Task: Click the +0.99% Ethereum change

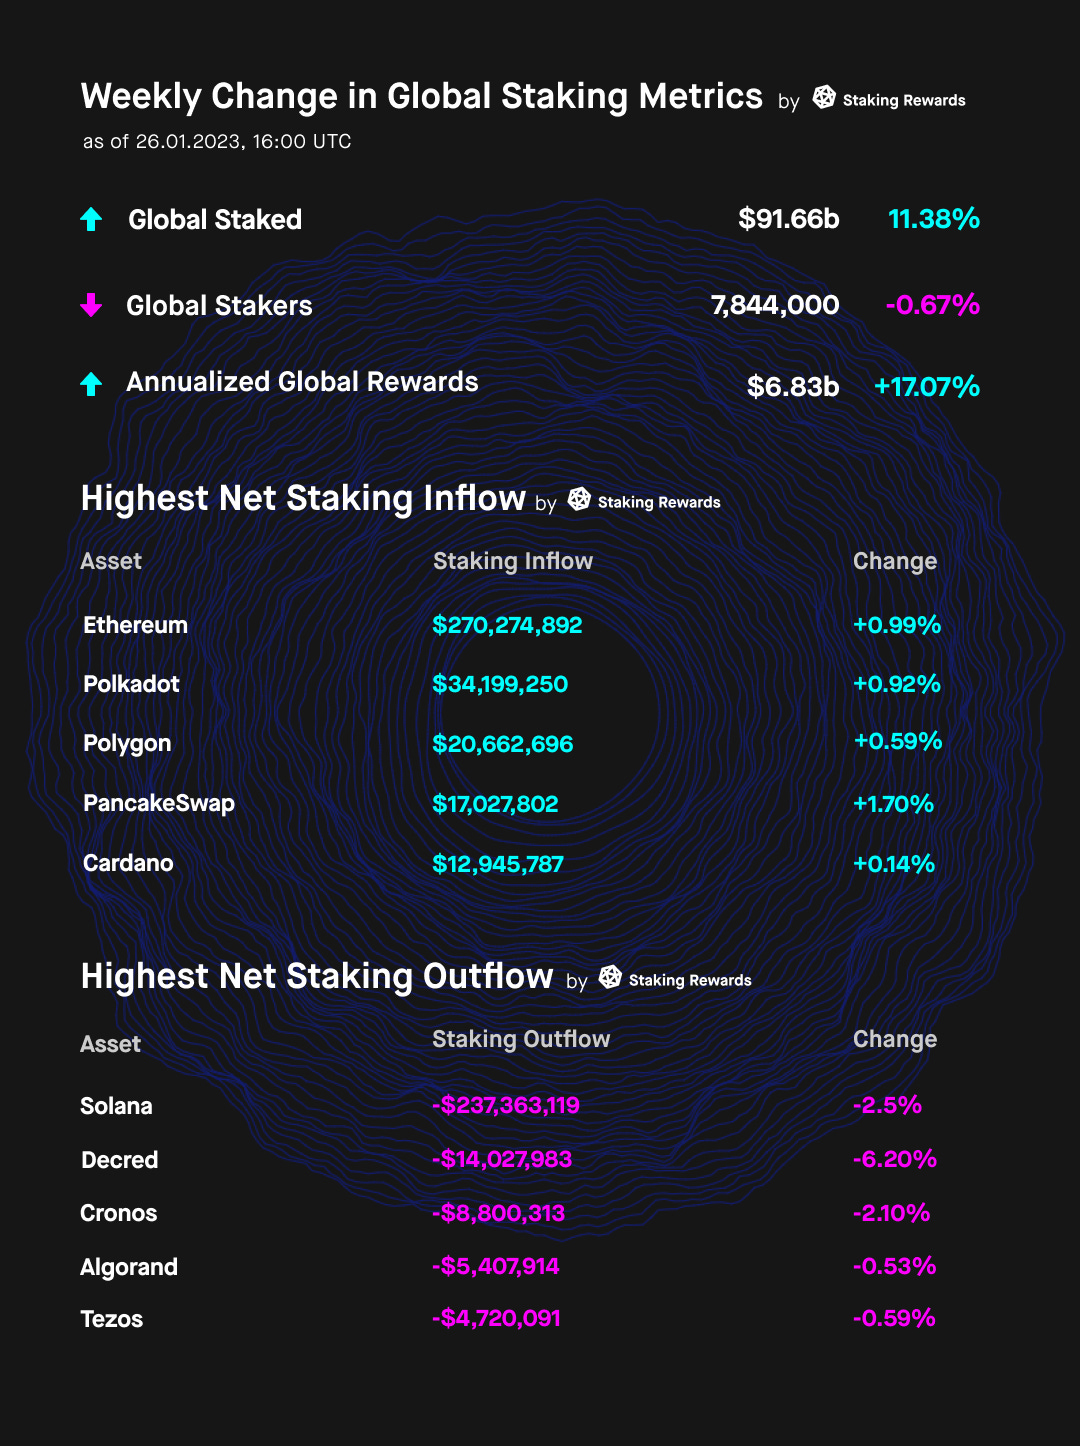Action: point(897,625)
